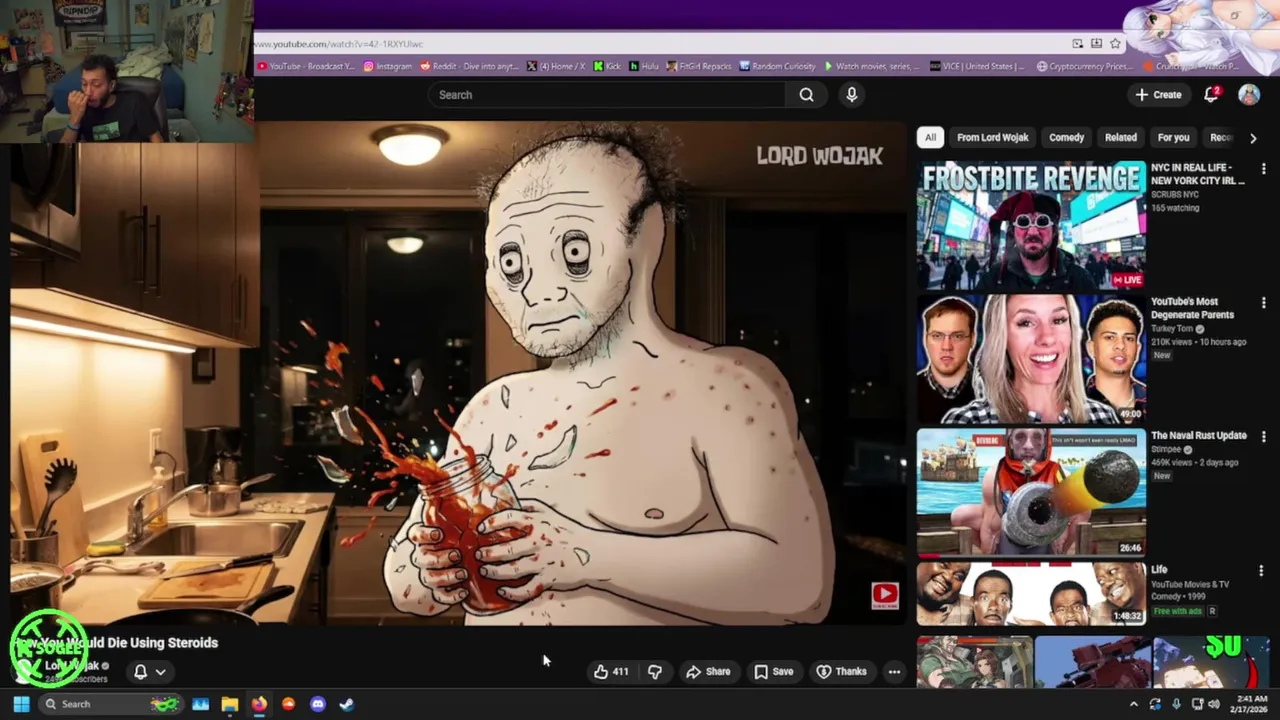The image size is (1280, 720).
Task: Click the Create button
Action: point(1158,94)
